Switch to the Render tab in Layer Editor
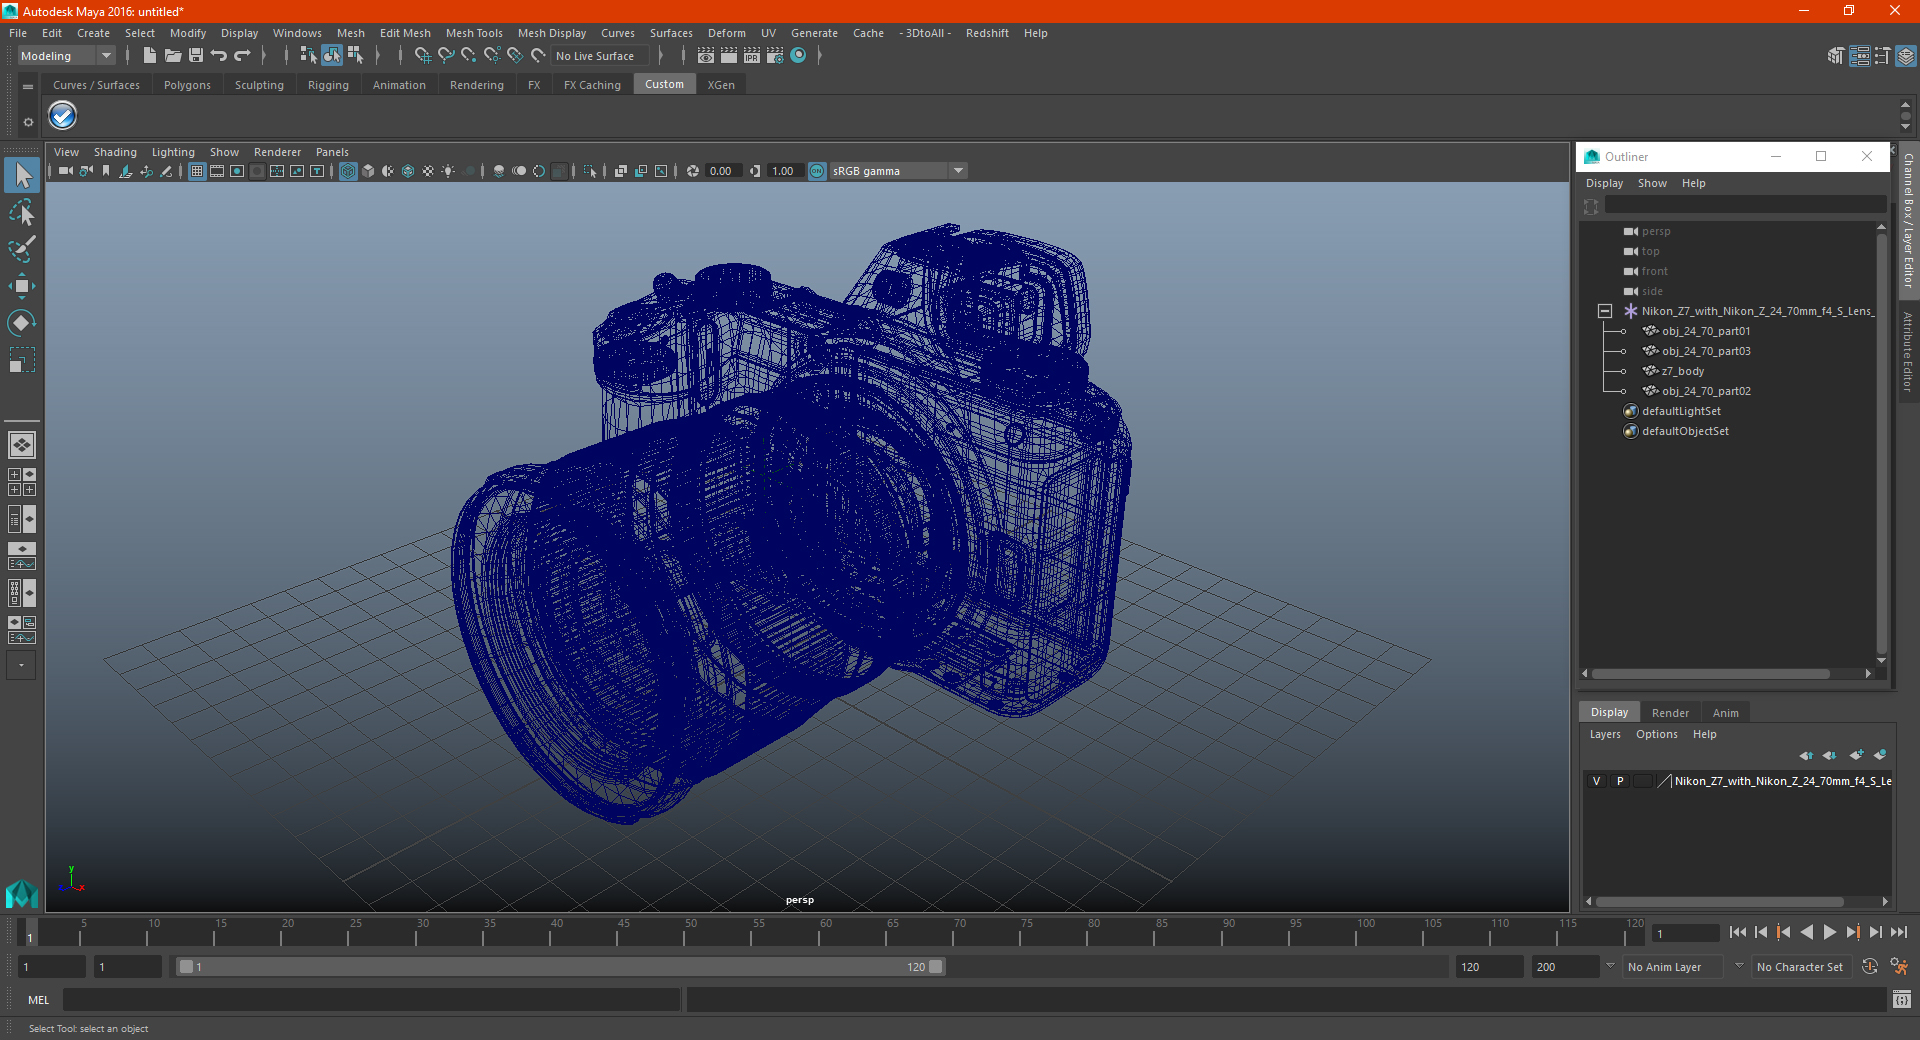The height and width of the screenshot is (1040, 1920). pos(1670,712)
